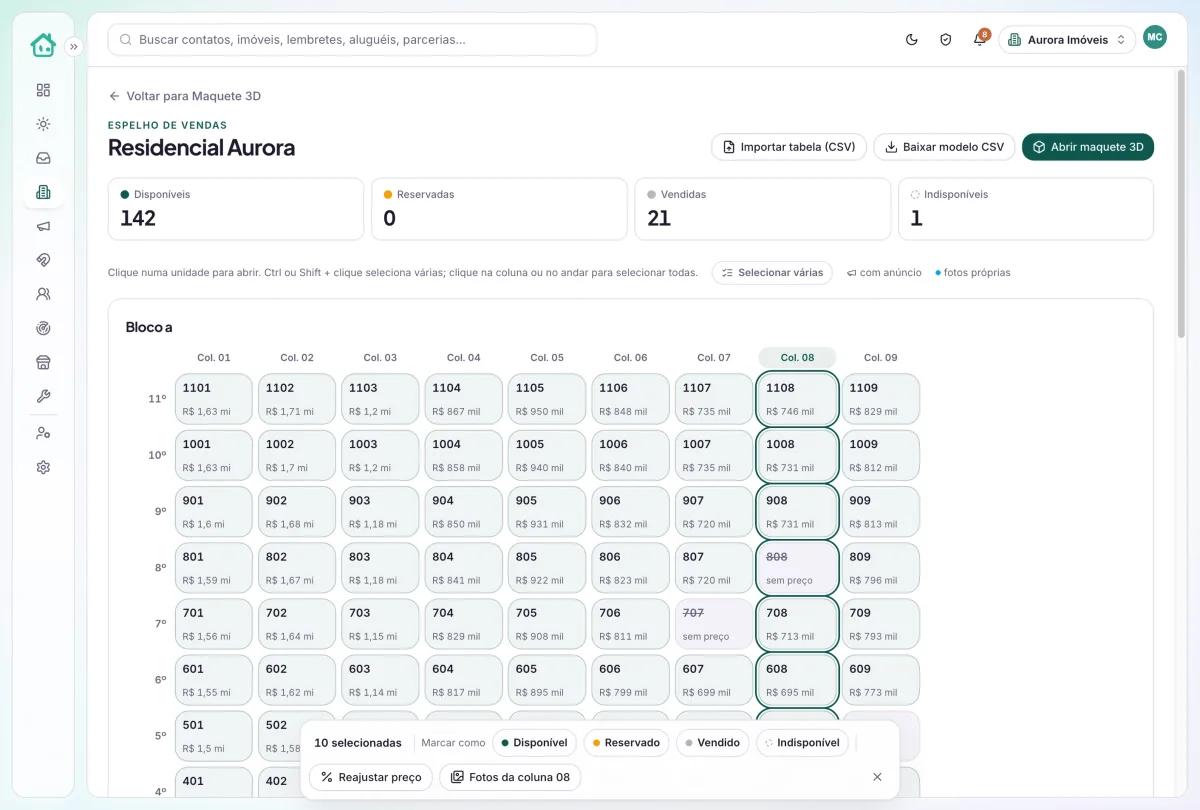The width and height of the screenshot is (1200, 810).
Task: Click the Reajustar preço button
Action: click(x=371, y=777)
